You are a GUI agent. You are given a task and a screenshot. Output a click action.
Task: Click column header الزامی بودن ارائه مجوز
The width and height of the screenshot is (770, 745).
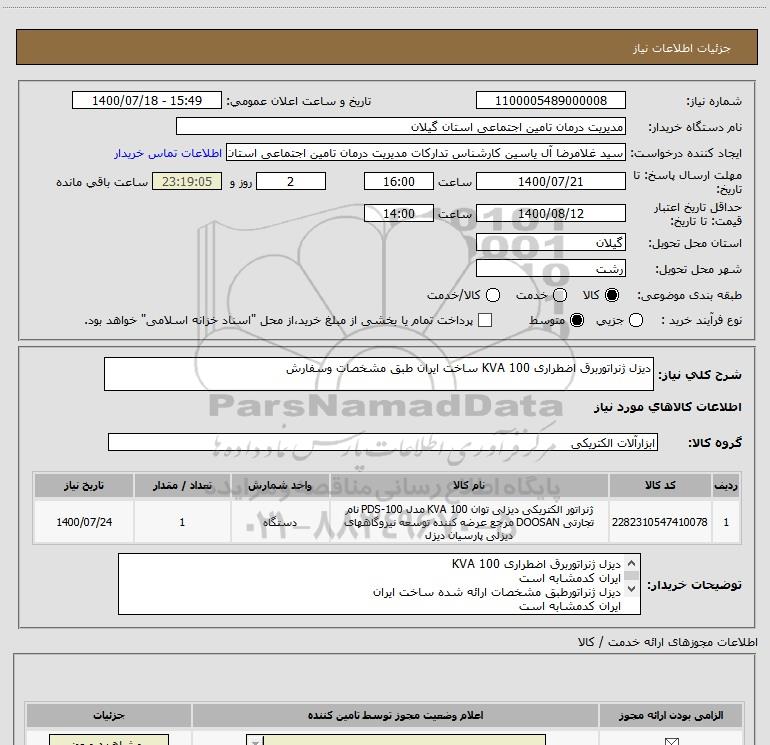671,715
